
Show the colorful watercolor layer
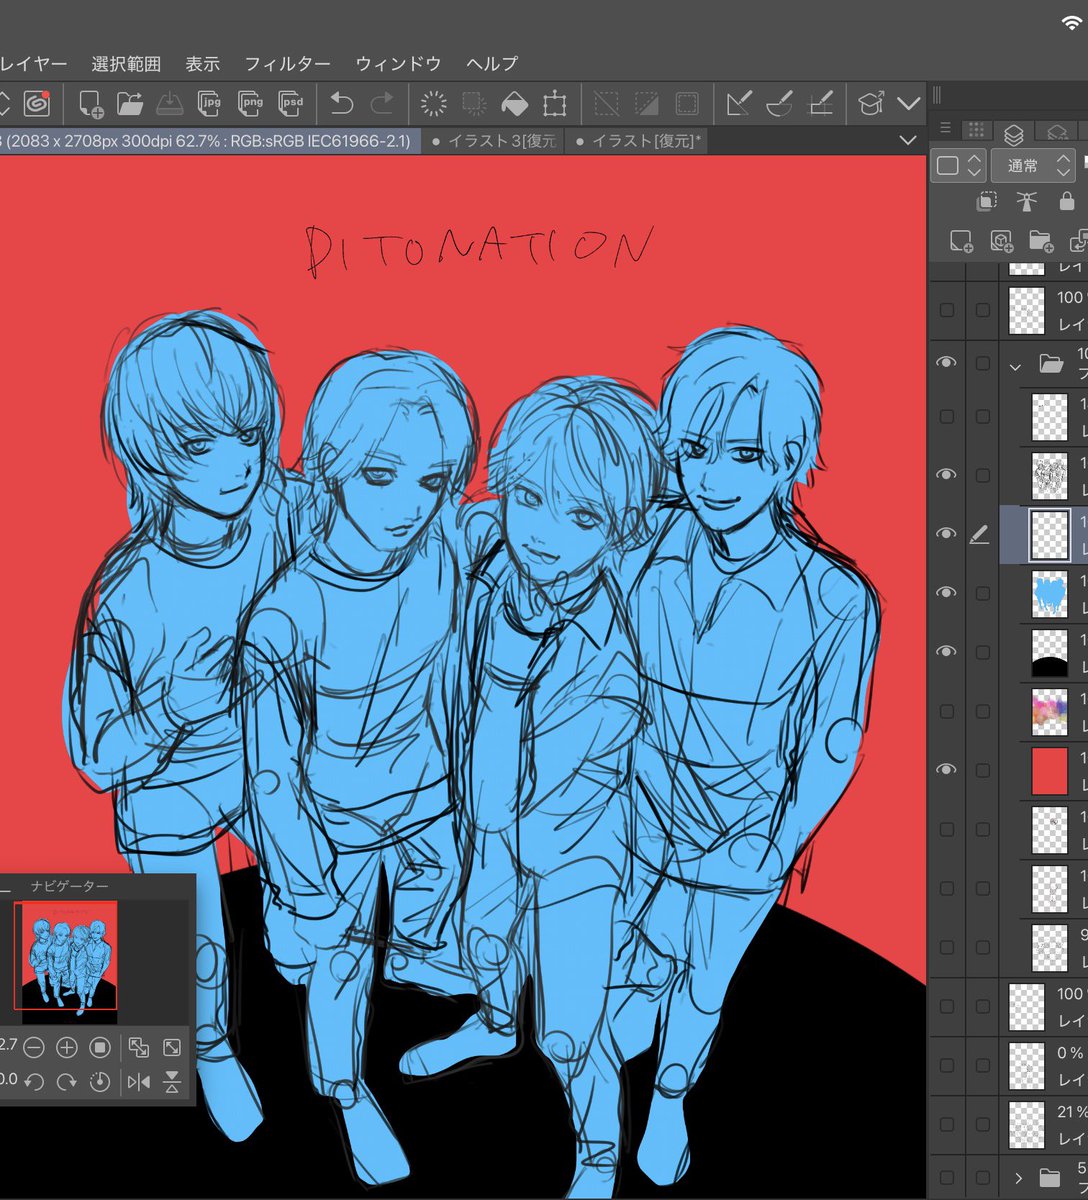click(x=947, y=711)
